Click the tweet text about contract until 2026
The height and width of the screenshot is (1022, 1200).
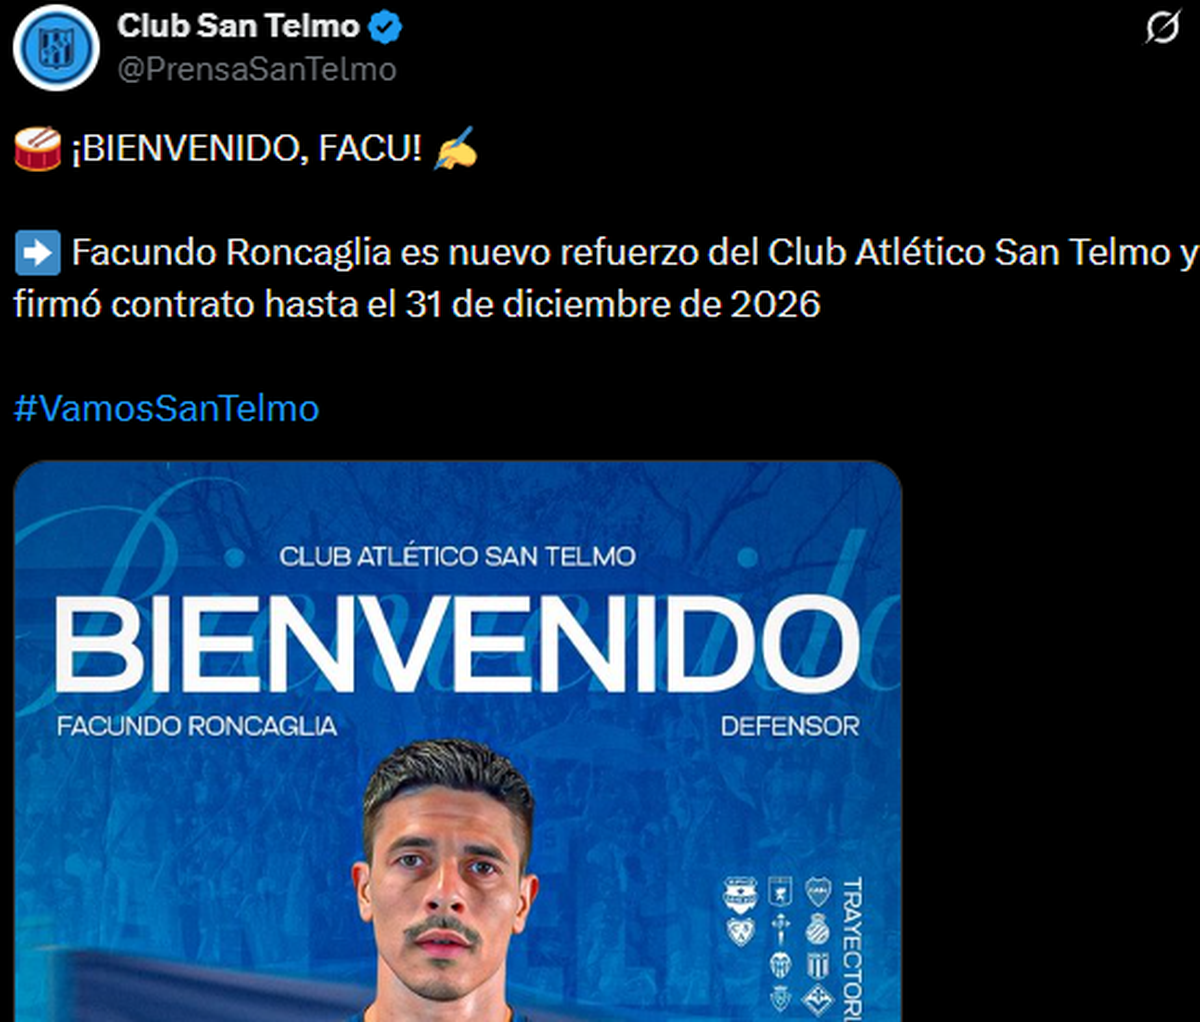(606, 278)
